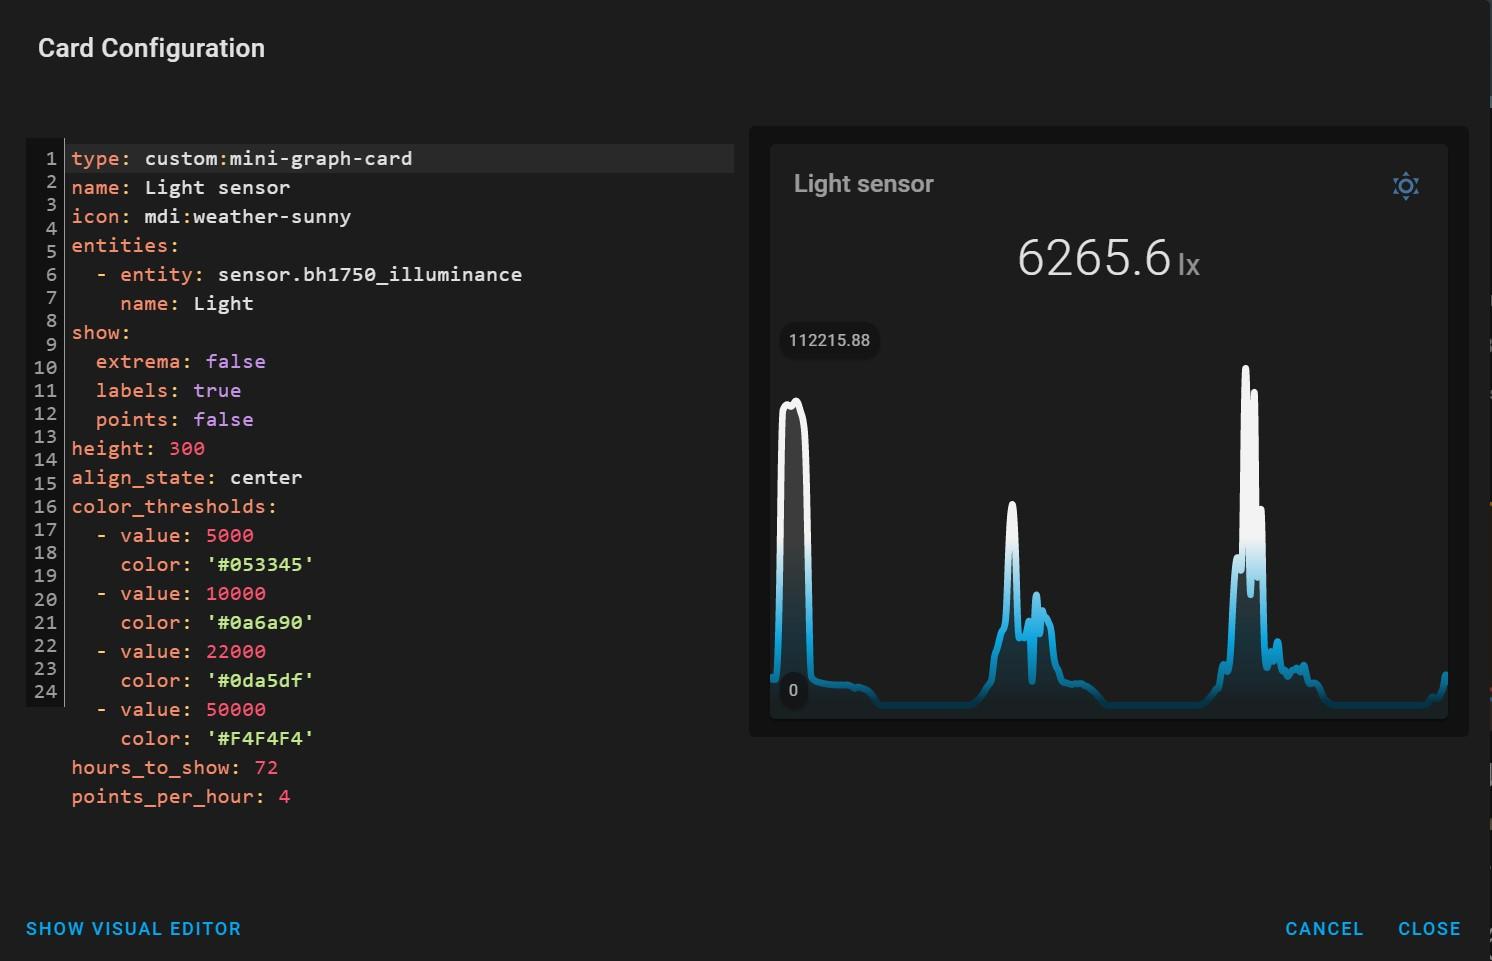Click the 112215.88 maximum label on the graph
Image resolution: width=1492 pixels, height=961 pixels.
tap(829, 340)
